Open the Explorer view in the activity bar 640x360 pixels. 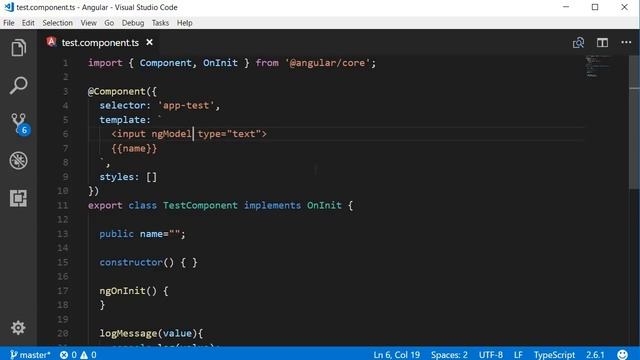18,48
